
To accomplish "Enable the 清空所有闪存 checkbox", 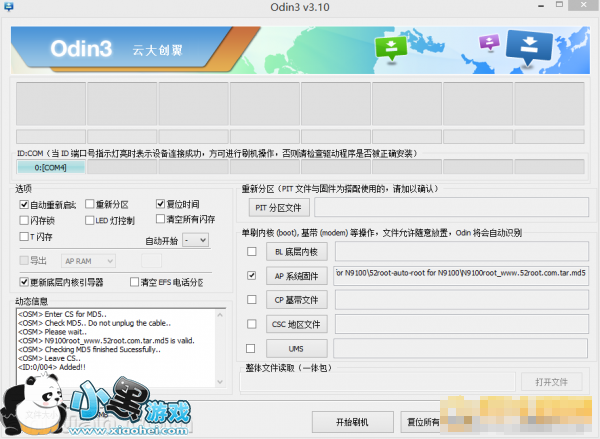I will [x=161, y=219].
